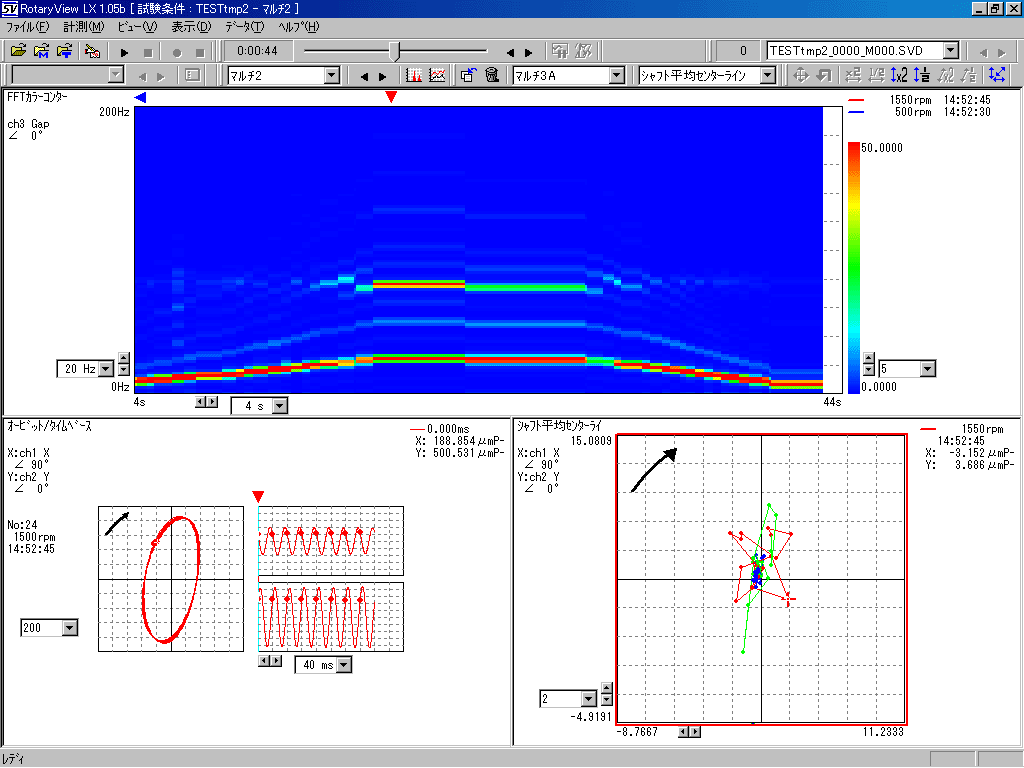The image size is (1024, 768).
Task: Click the レディ status bar text
Action: click(x=13, y=759)
